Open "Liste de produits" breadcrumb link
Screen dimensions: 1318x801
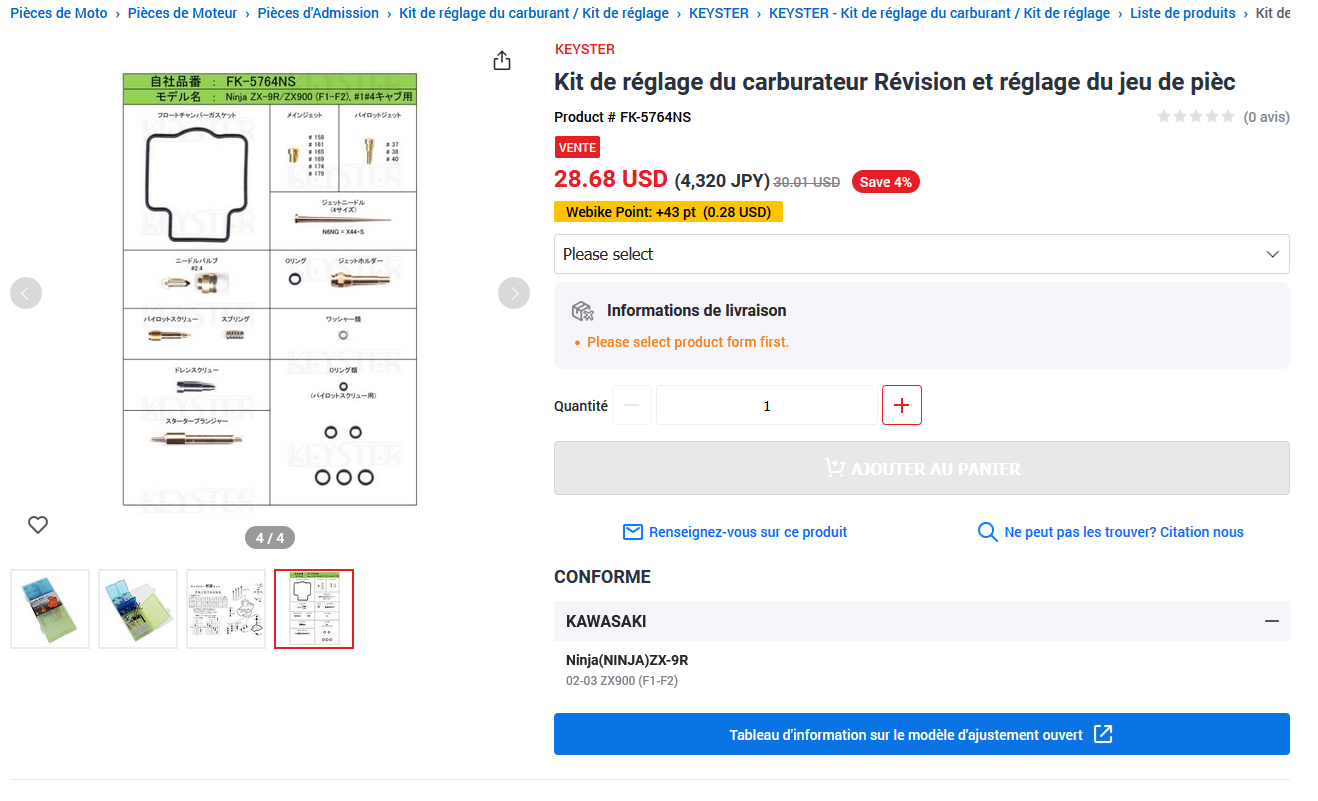coord(1182,13)
